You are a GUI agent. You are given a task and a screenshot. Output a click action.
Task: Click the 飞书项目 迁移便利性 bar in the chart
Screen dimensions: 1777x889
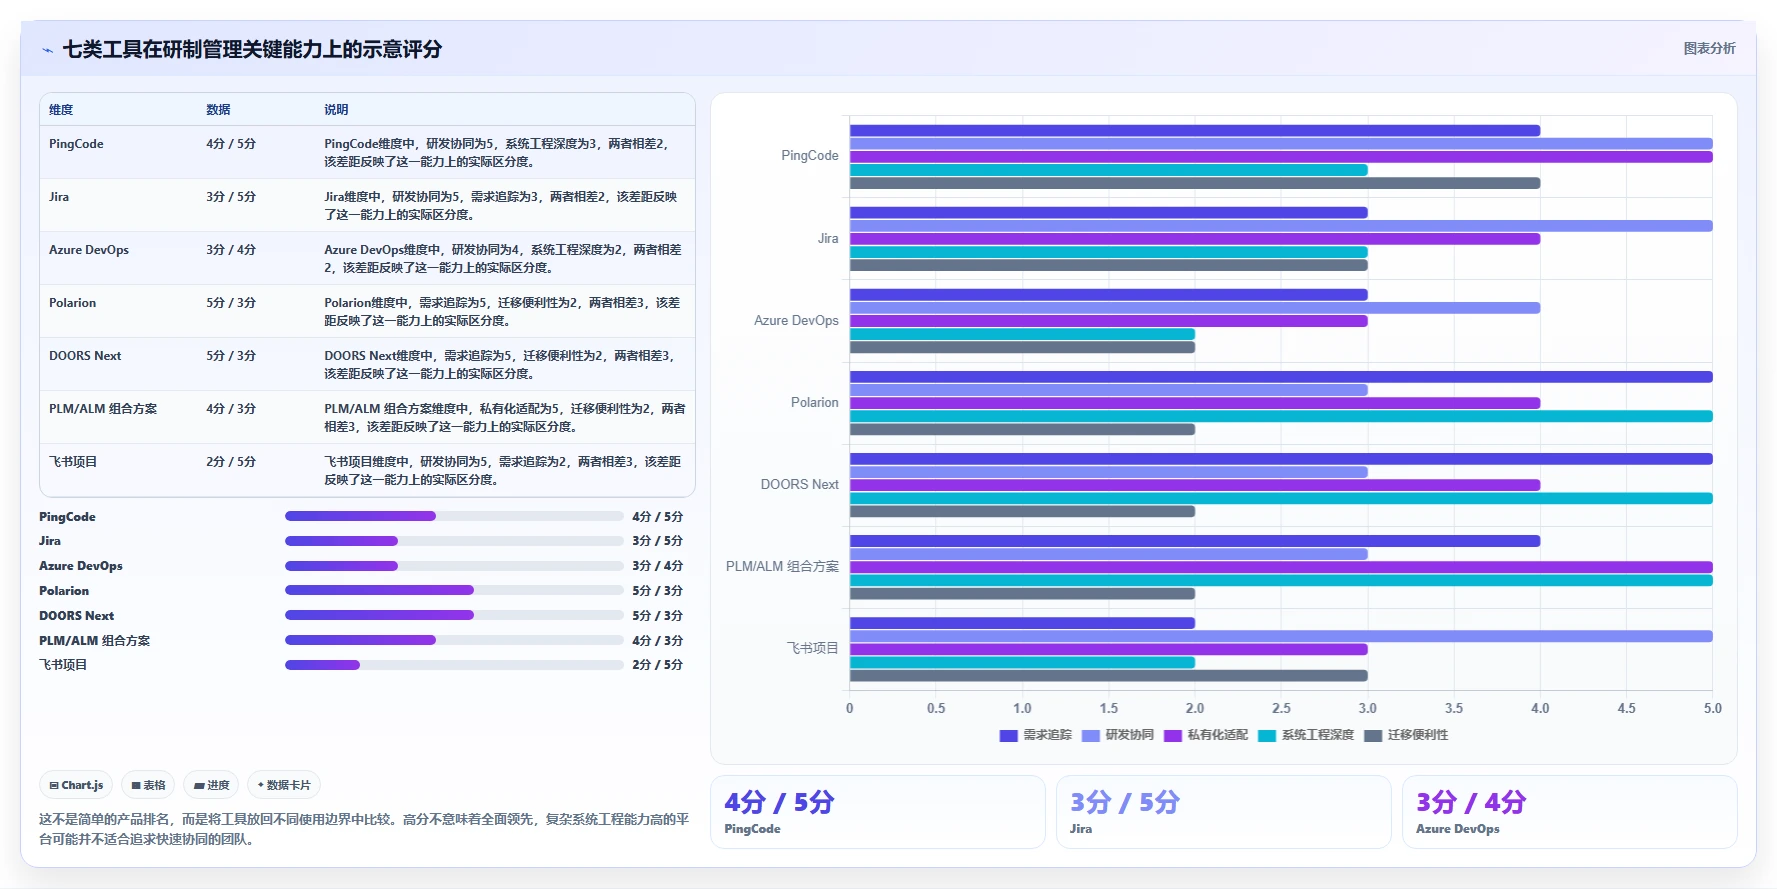coord(1109,676)
